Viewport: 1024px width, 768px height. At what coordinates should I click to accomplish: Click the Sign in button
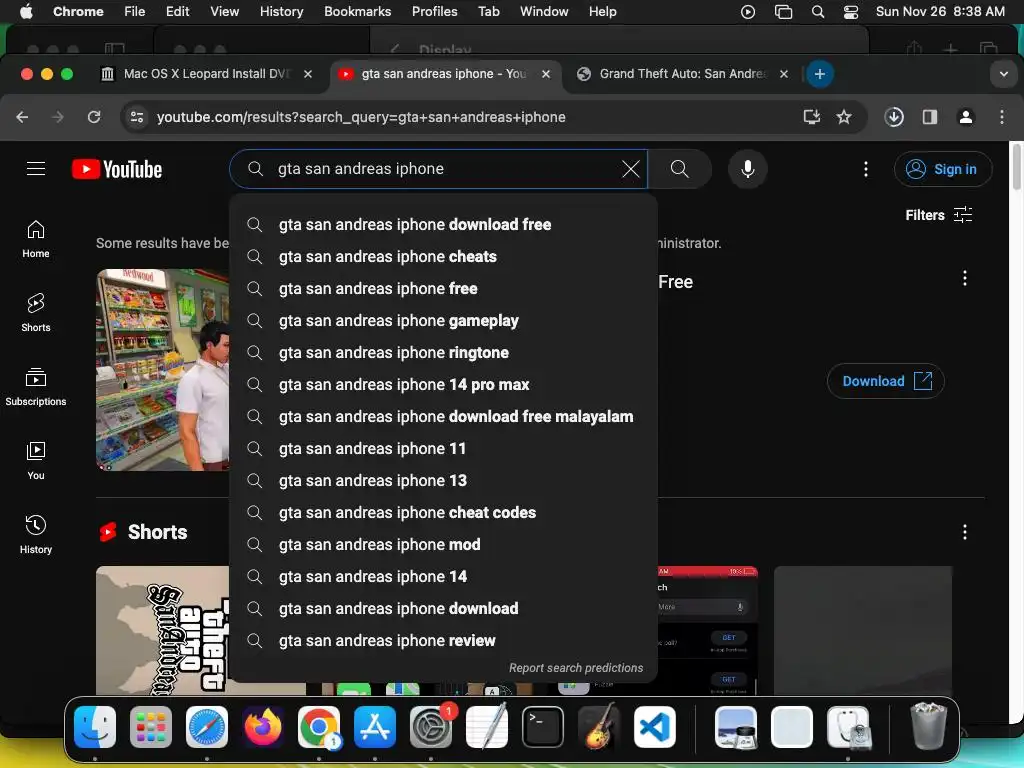[x=943, y=169]
